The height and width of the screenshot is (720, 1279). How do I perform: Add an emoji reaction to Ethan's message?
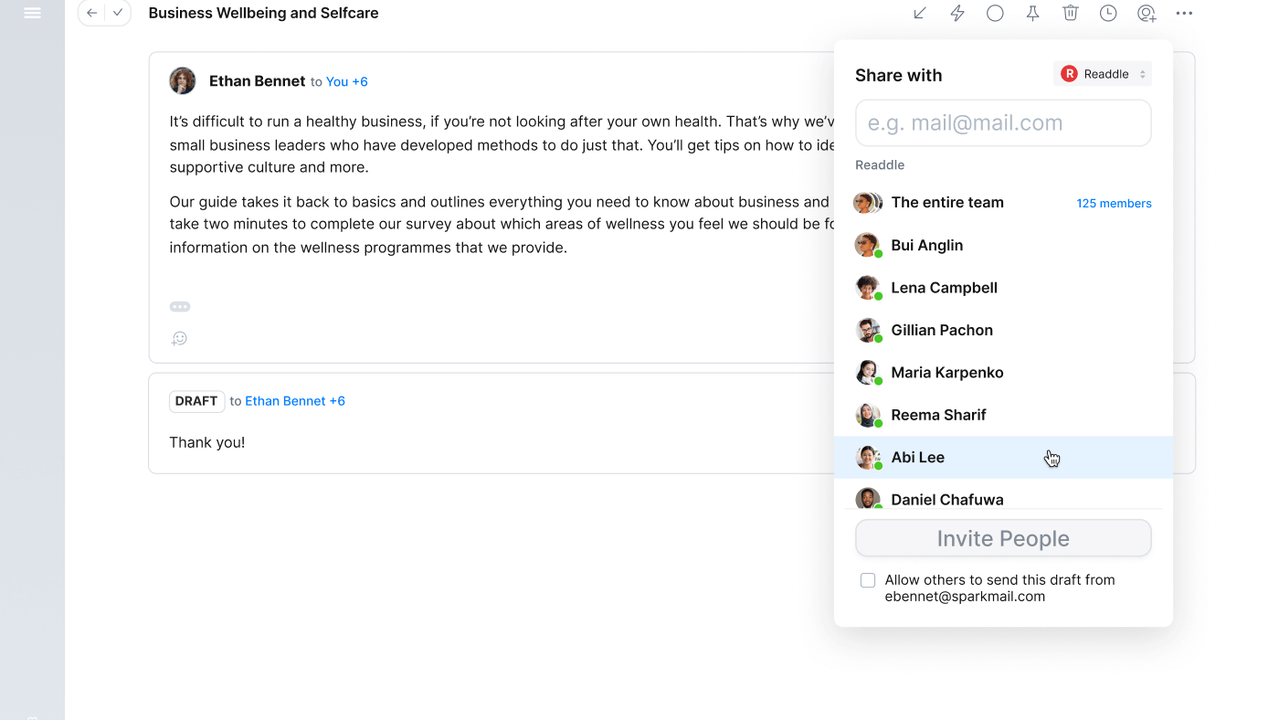tap(179, 339)
